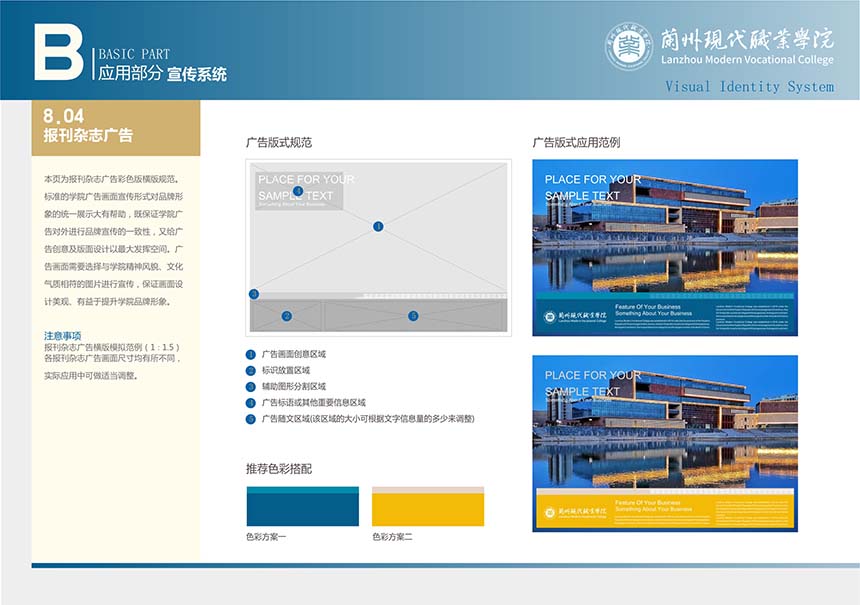Select the yellow 色彩方案二 color swatch

click(427, 507)
